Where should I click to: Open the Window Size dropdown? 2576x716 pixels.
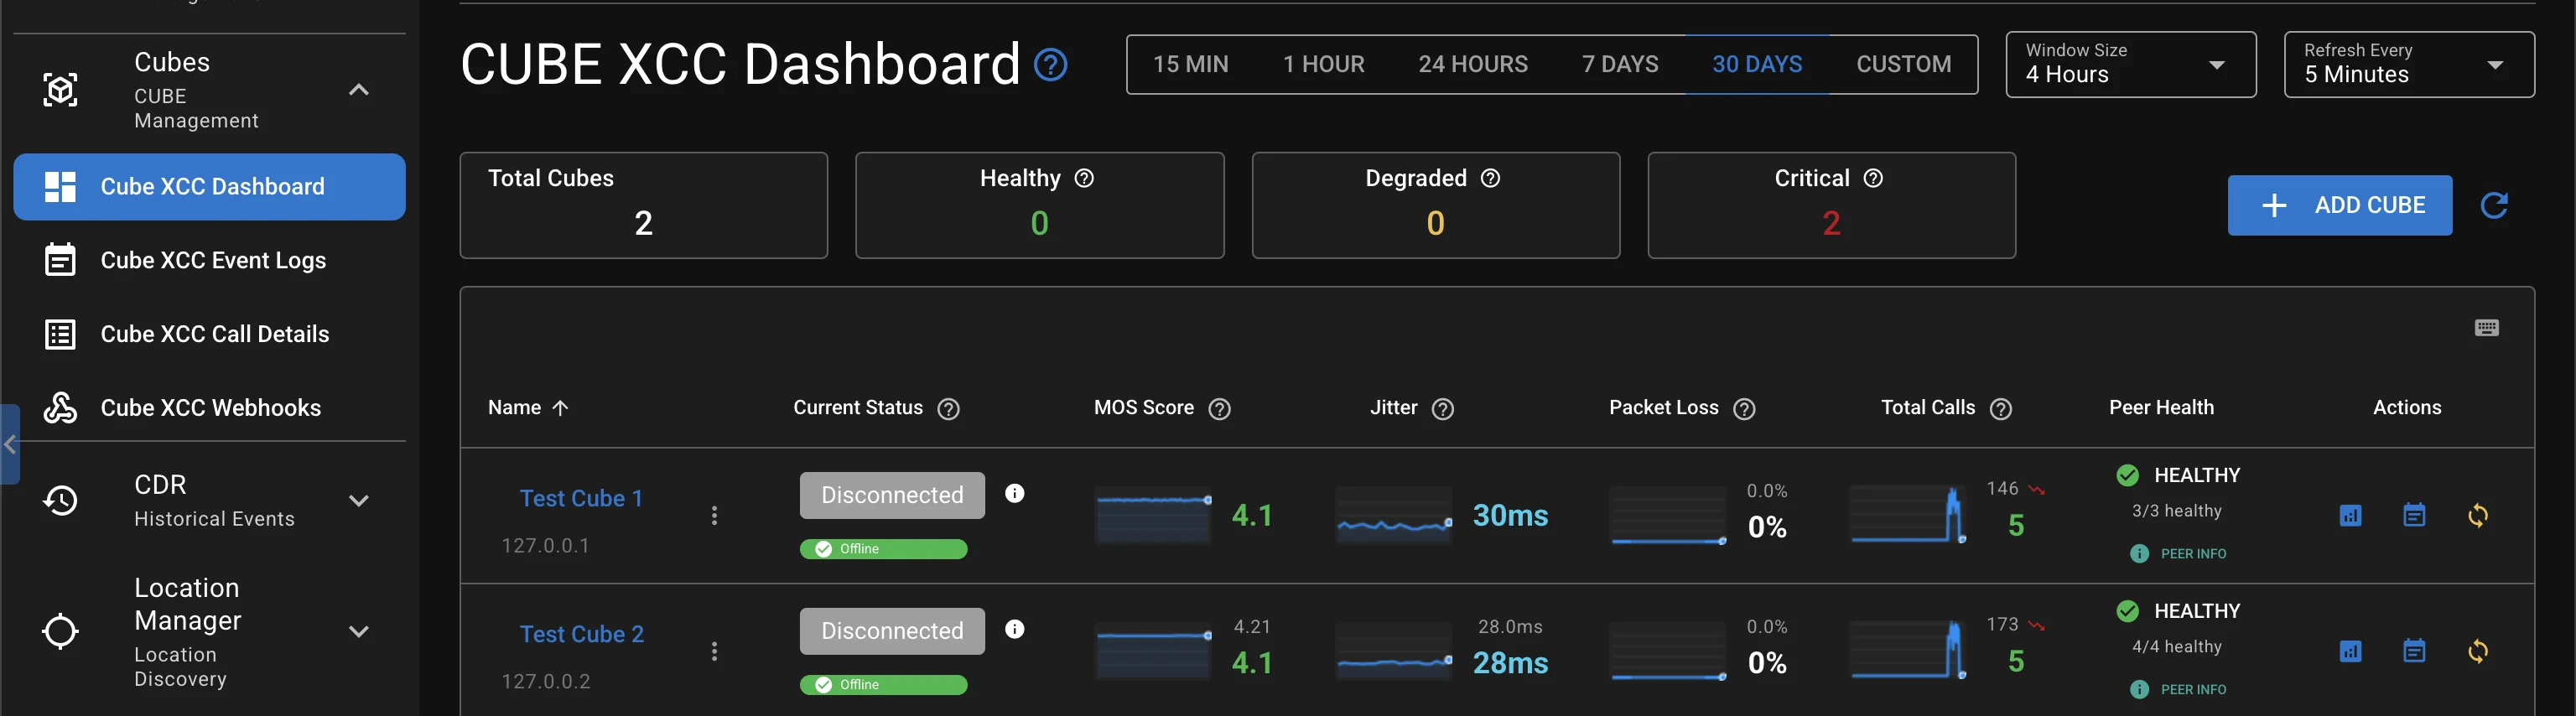click(2130, 65)
